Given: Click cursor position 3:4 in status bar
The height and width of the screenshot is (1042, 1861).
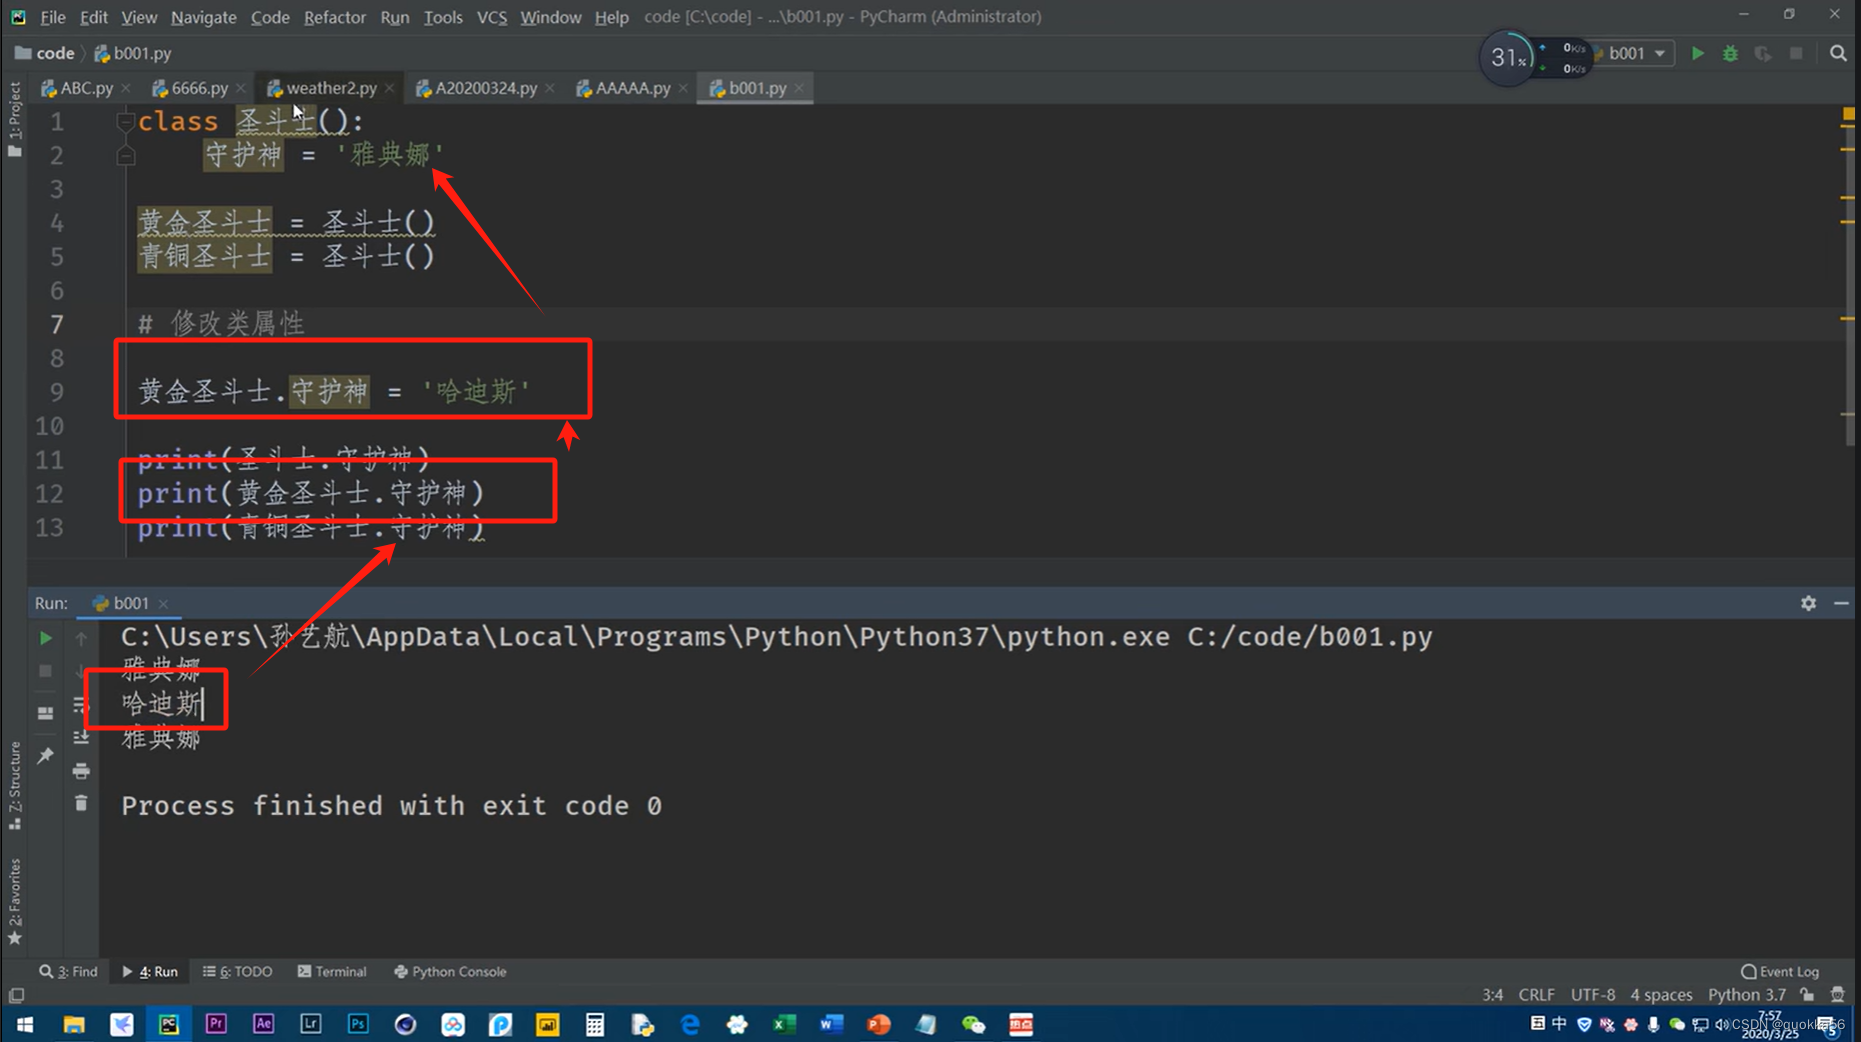Looking at the screenshot, I should click(x=1493, y=995).
